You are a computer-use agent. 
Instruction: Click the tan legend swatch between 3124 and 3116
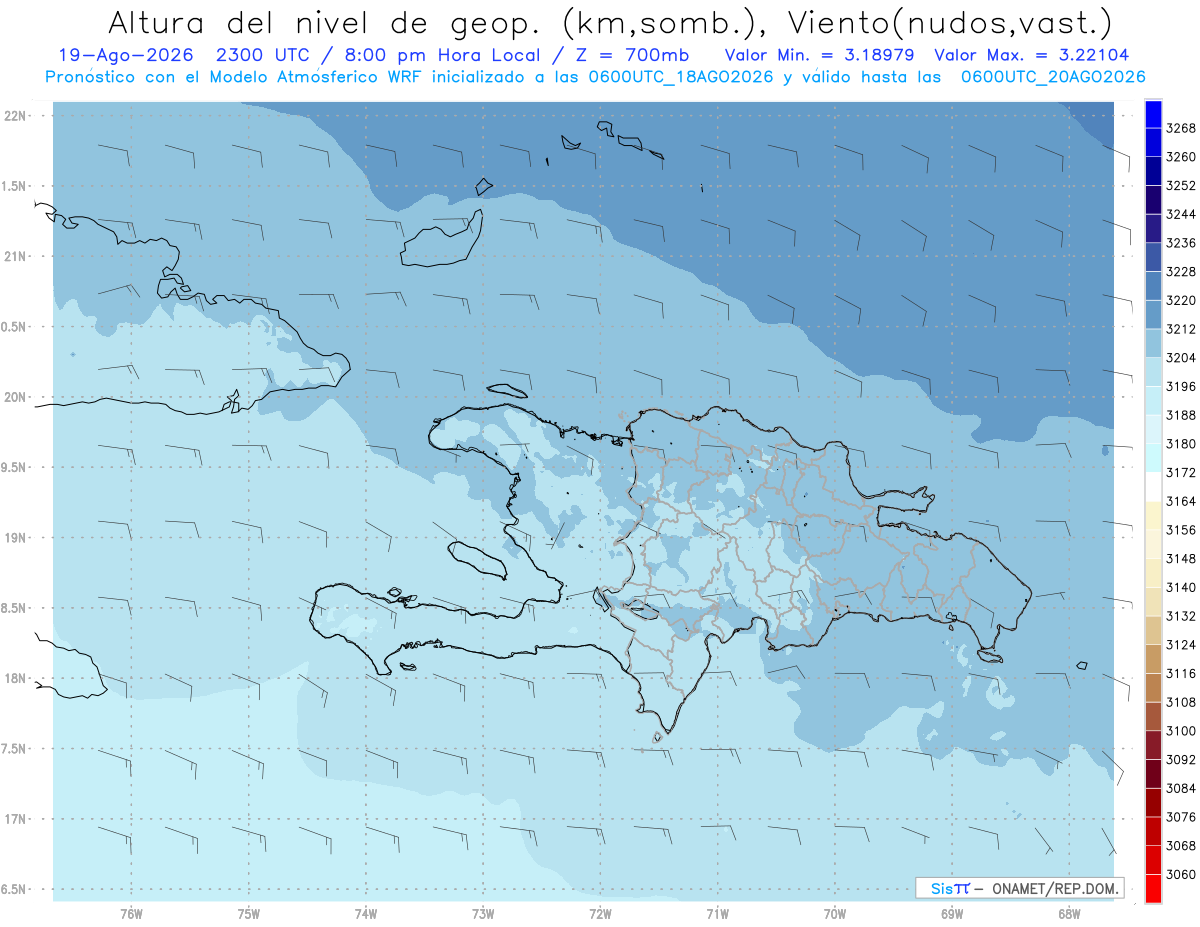point(1153,659)
